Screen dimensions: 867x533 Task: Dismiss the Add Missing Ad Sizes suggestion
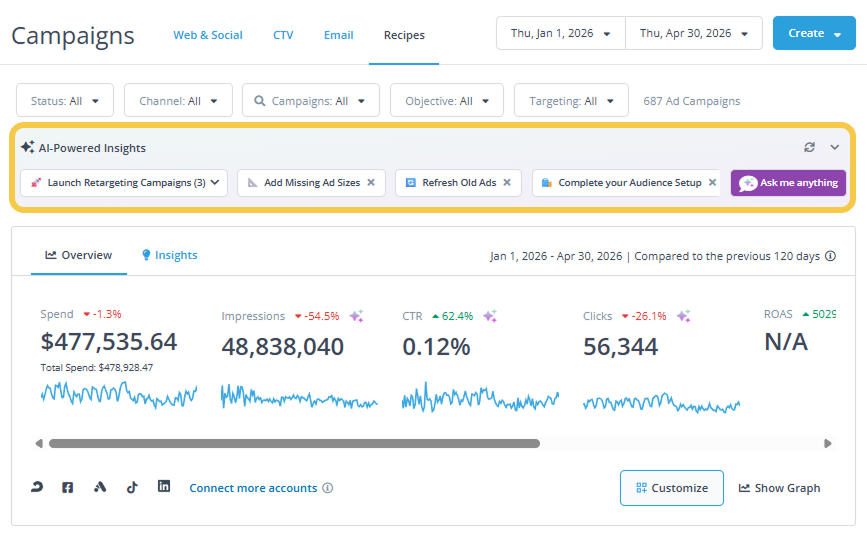pos(371,182)
